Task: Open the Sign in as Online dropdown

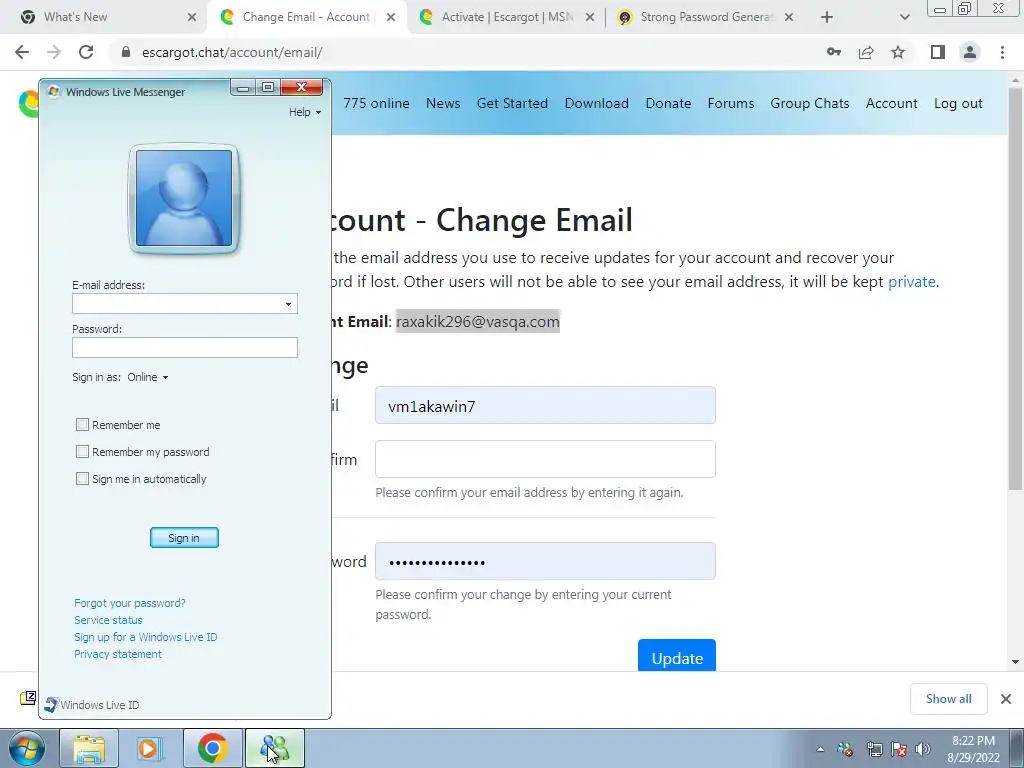Action: point(148,377)
